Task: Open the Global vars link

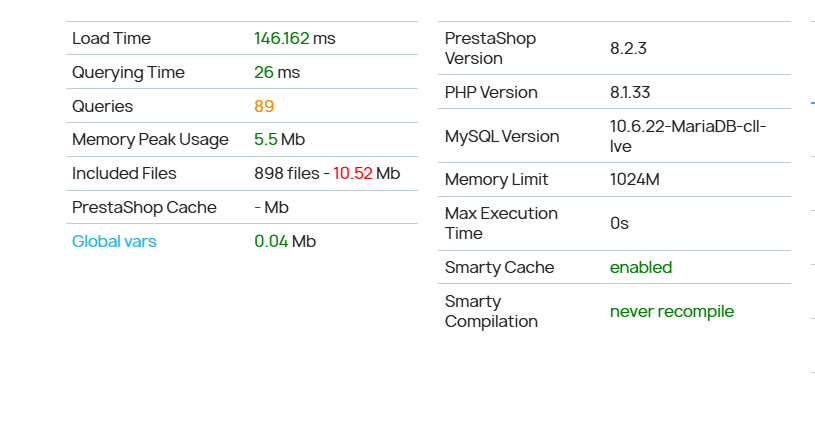Action: [x=114, y=241]
